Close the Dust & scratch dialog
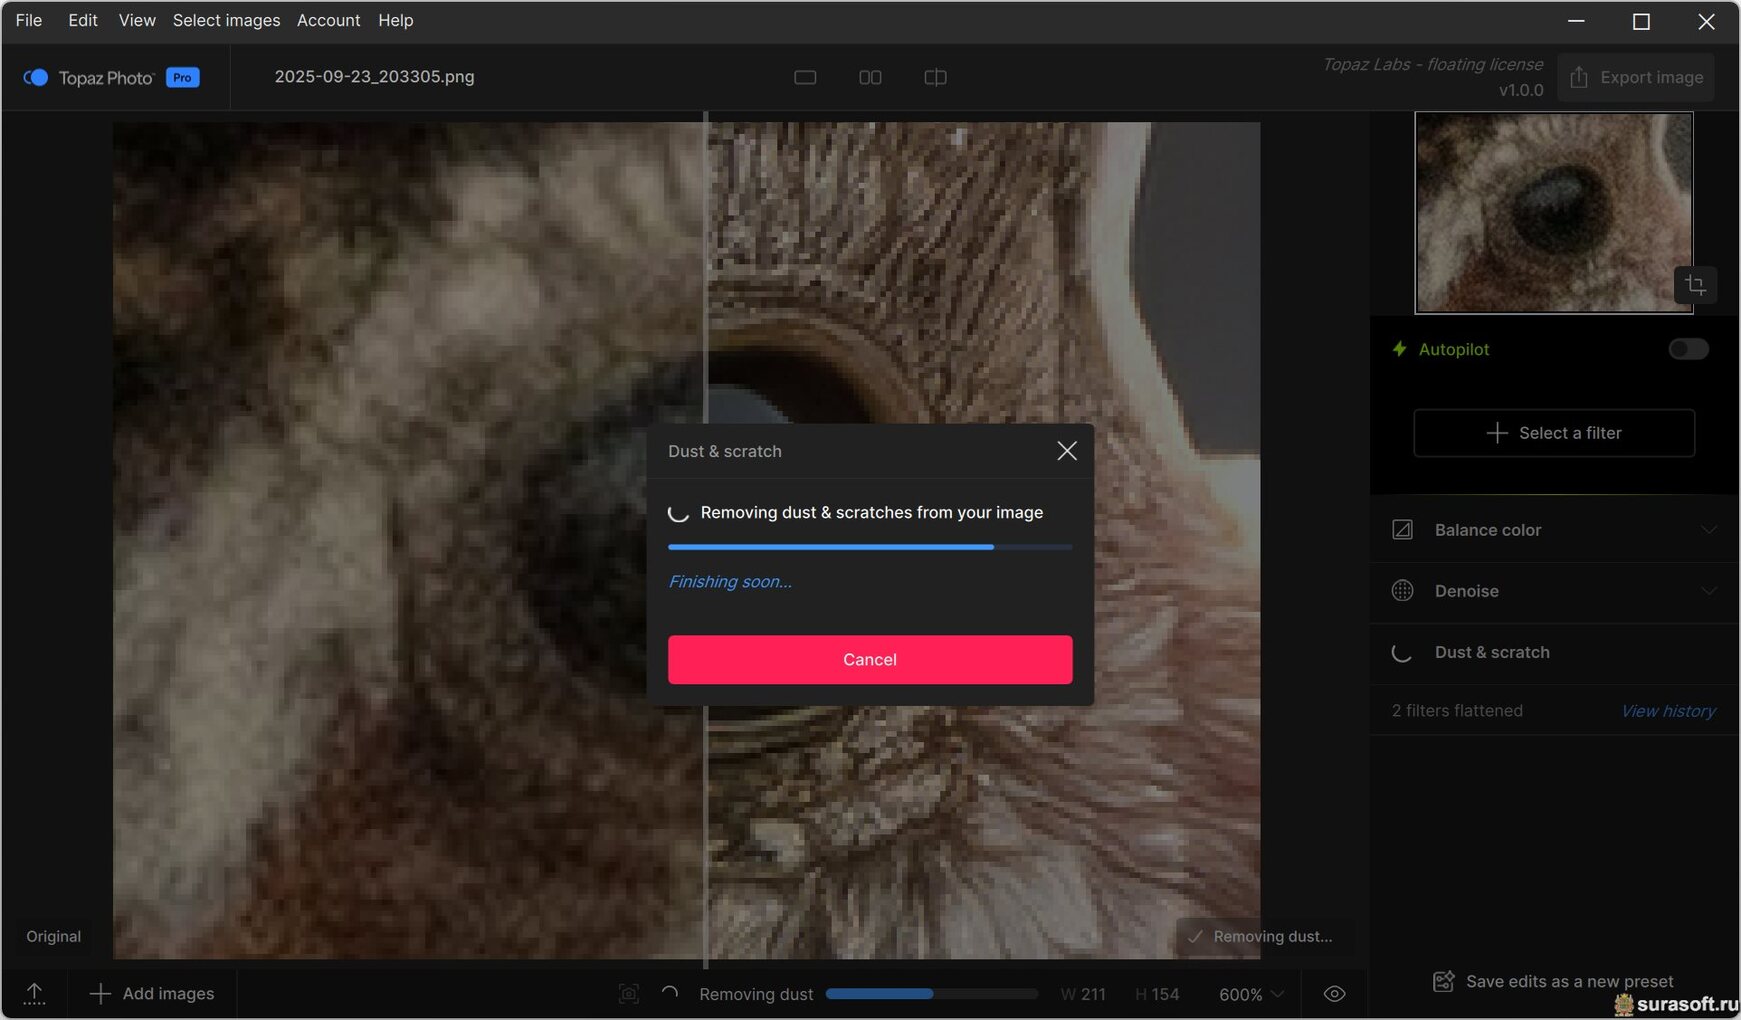This screenshot has height=1020, width=1741. 1067,451
